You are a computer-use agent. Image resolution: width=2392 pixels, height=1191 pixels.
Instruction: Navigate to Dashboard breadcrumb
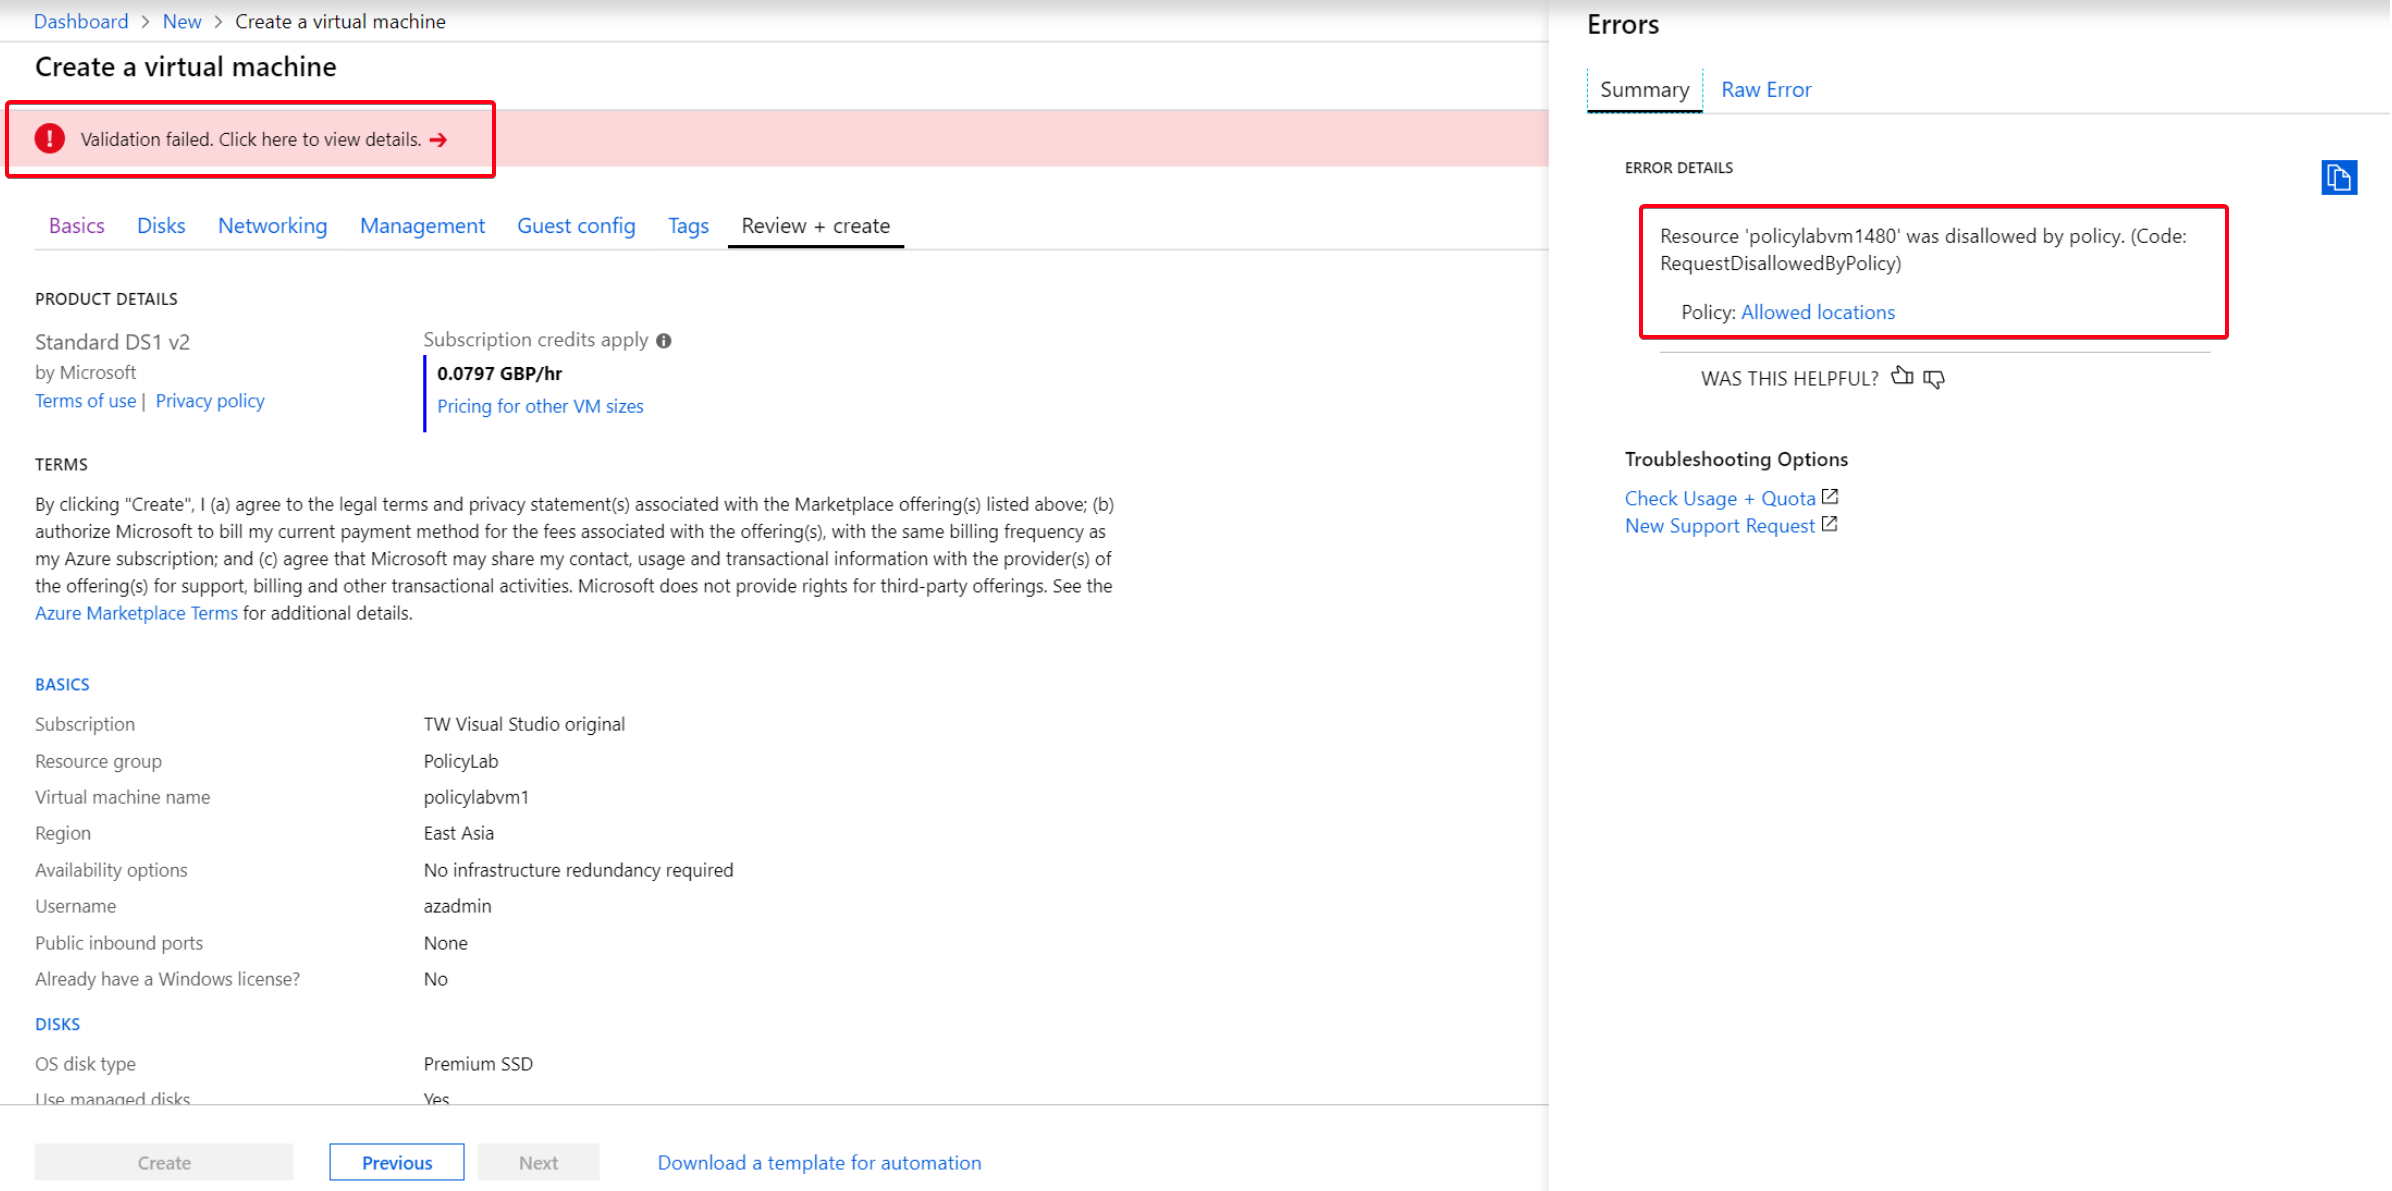click(x=81, y=21)
